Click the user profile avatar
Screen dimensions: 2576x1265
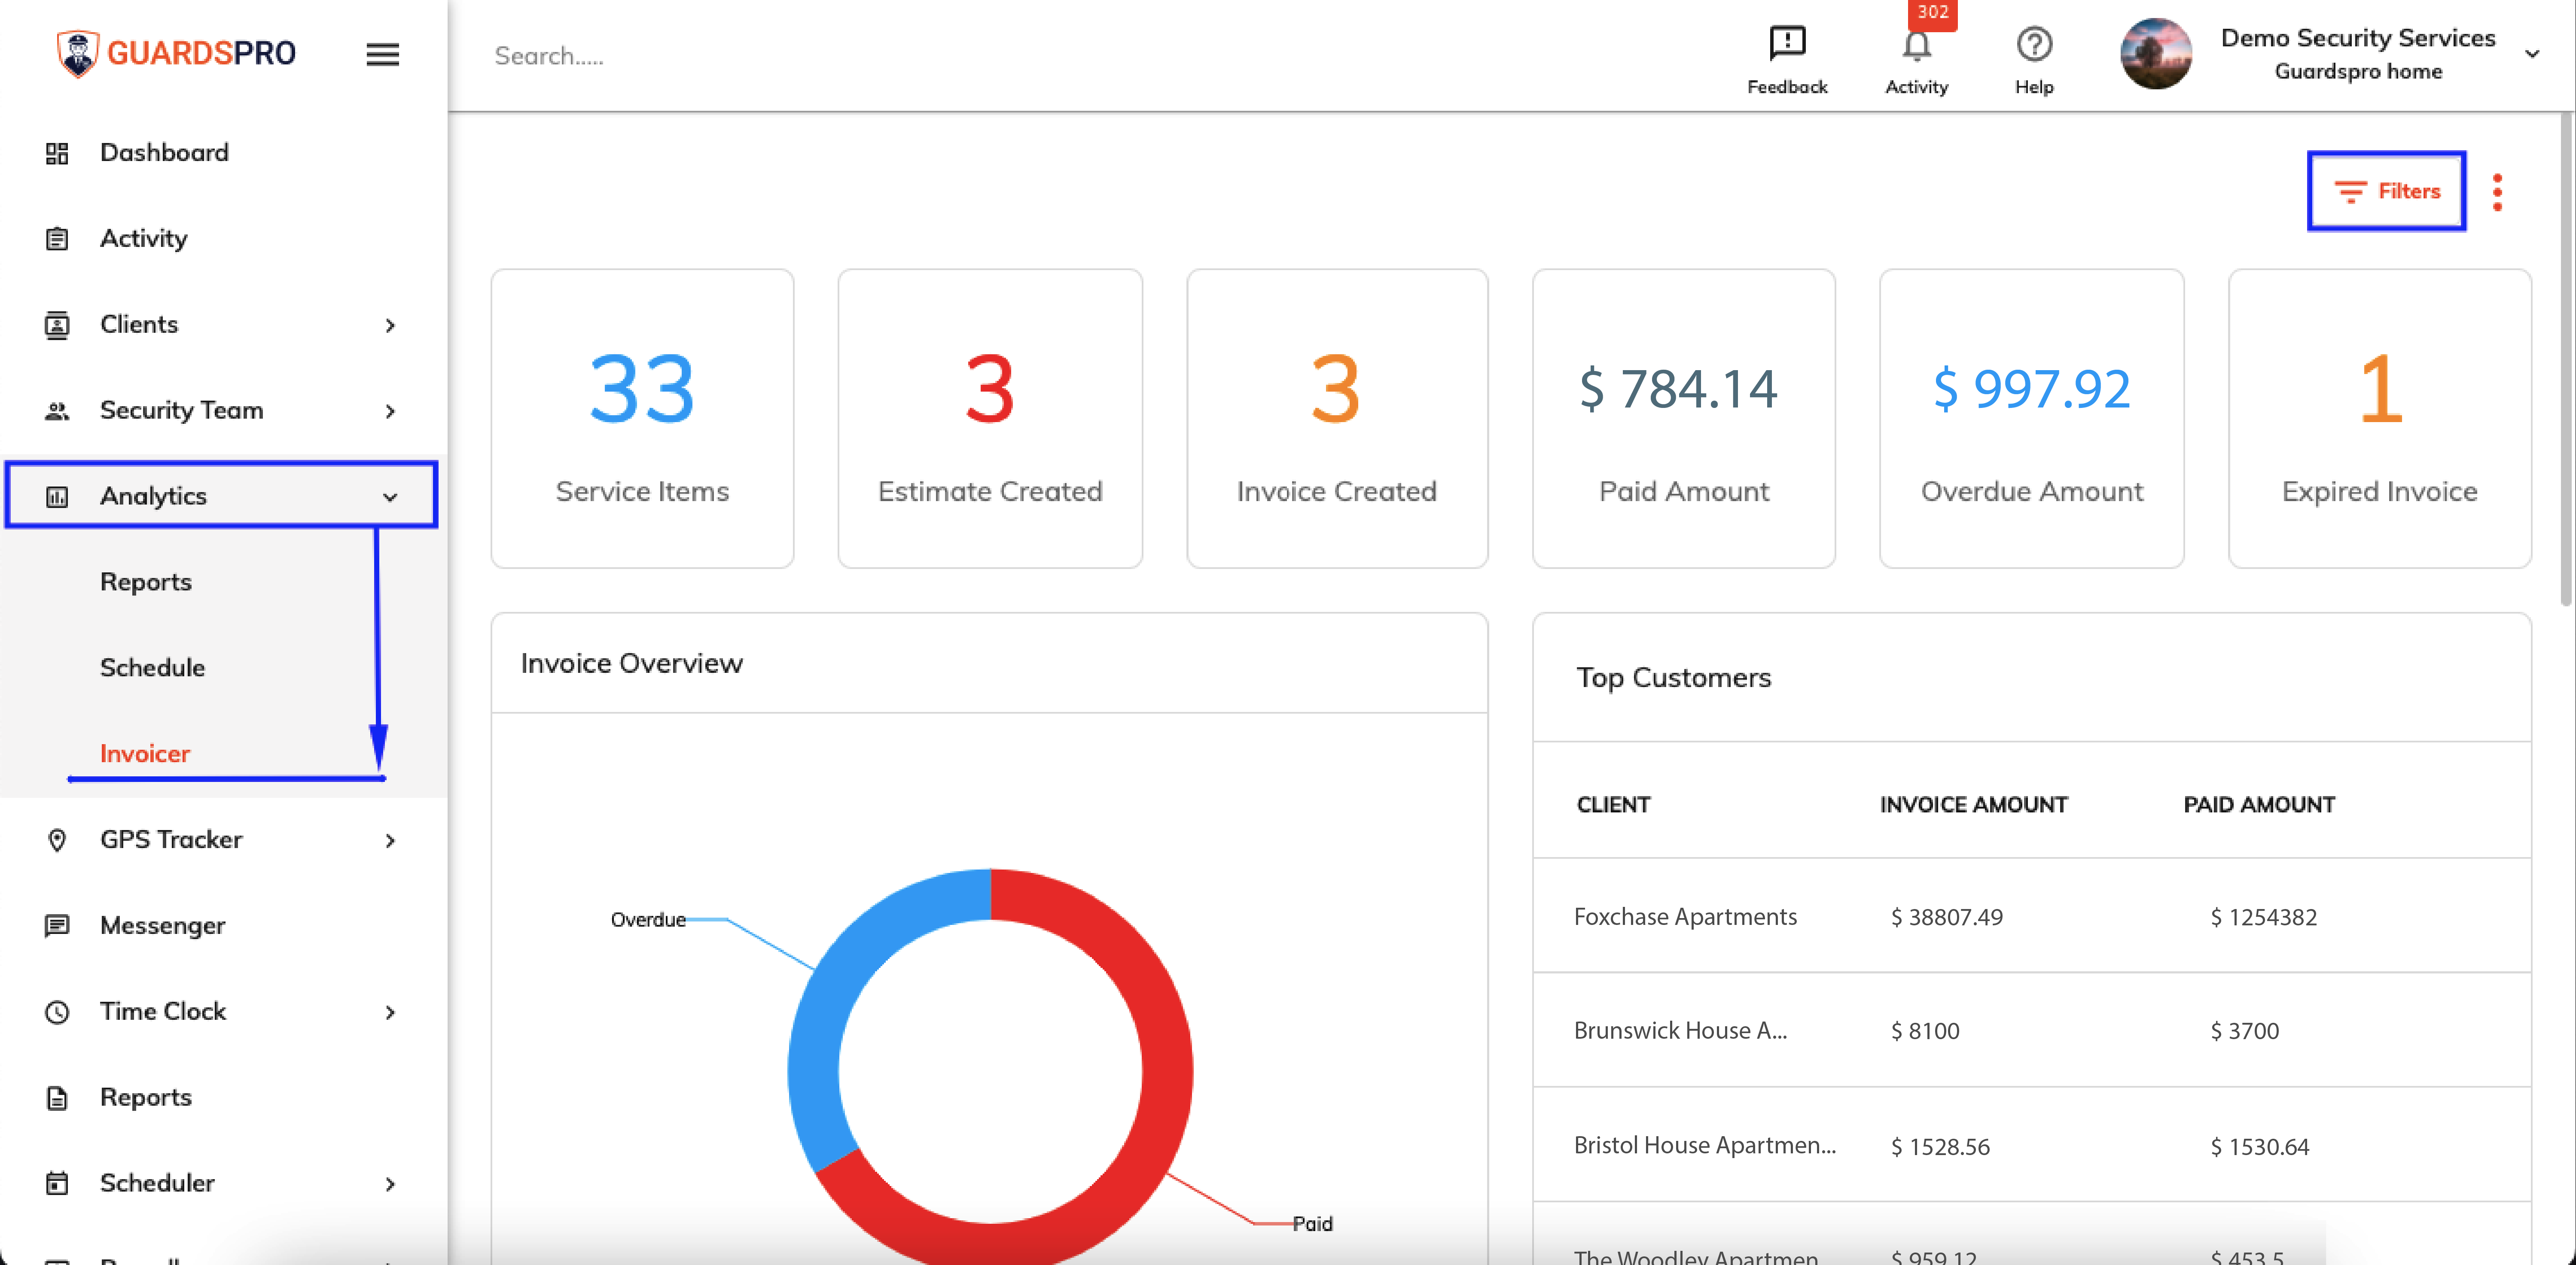coord(2156,54)
